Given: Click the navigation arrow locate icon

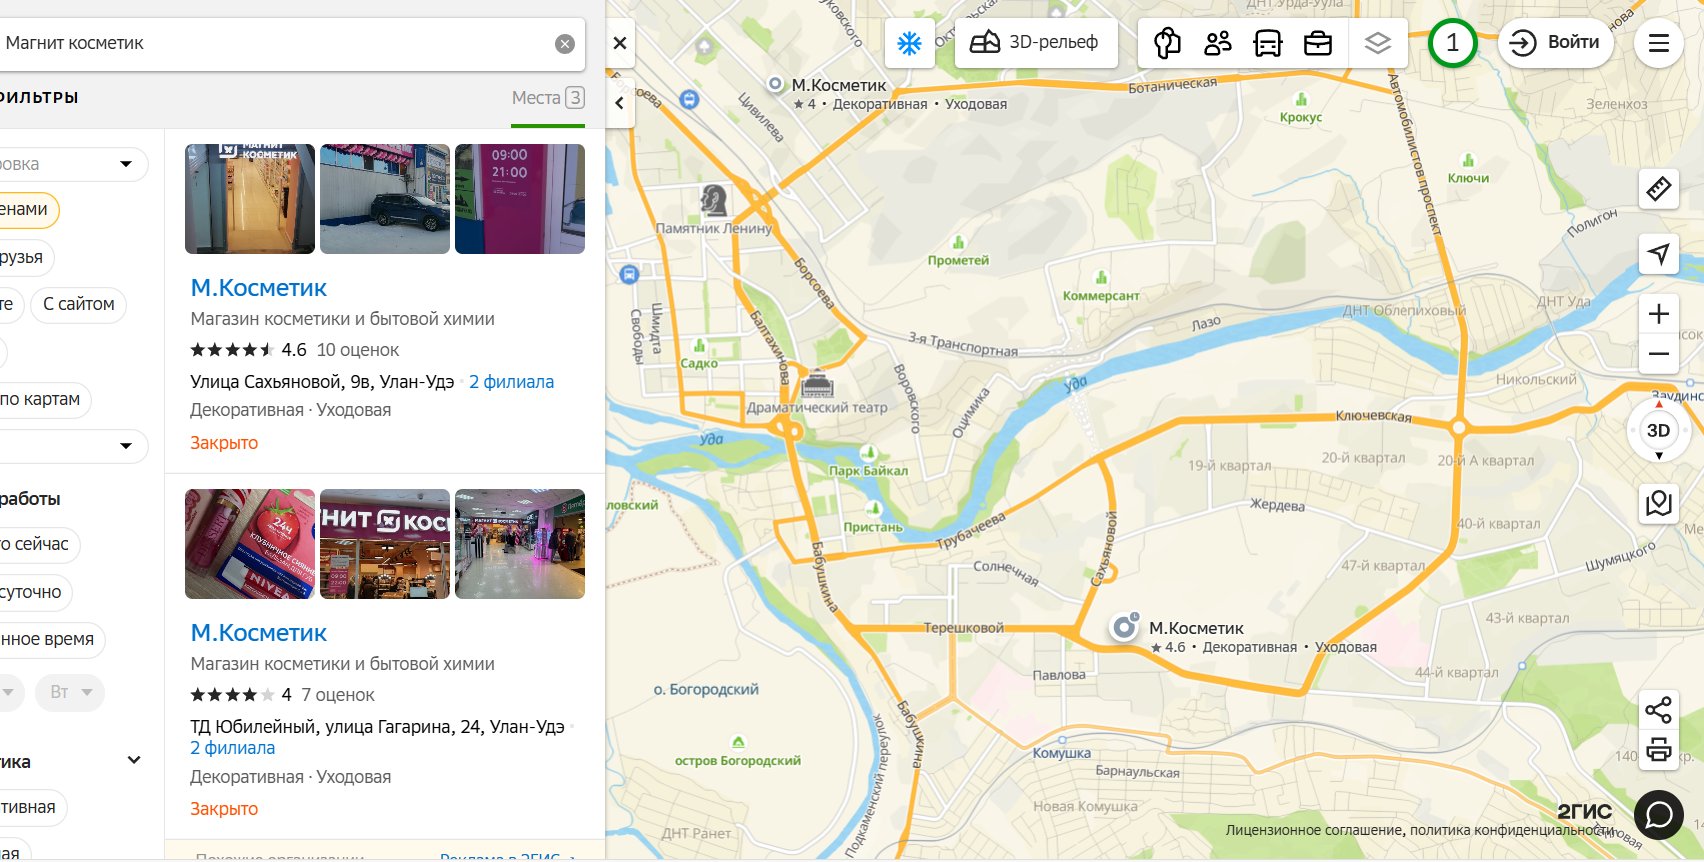Looking at the screenshot, I should point(1658,254).
